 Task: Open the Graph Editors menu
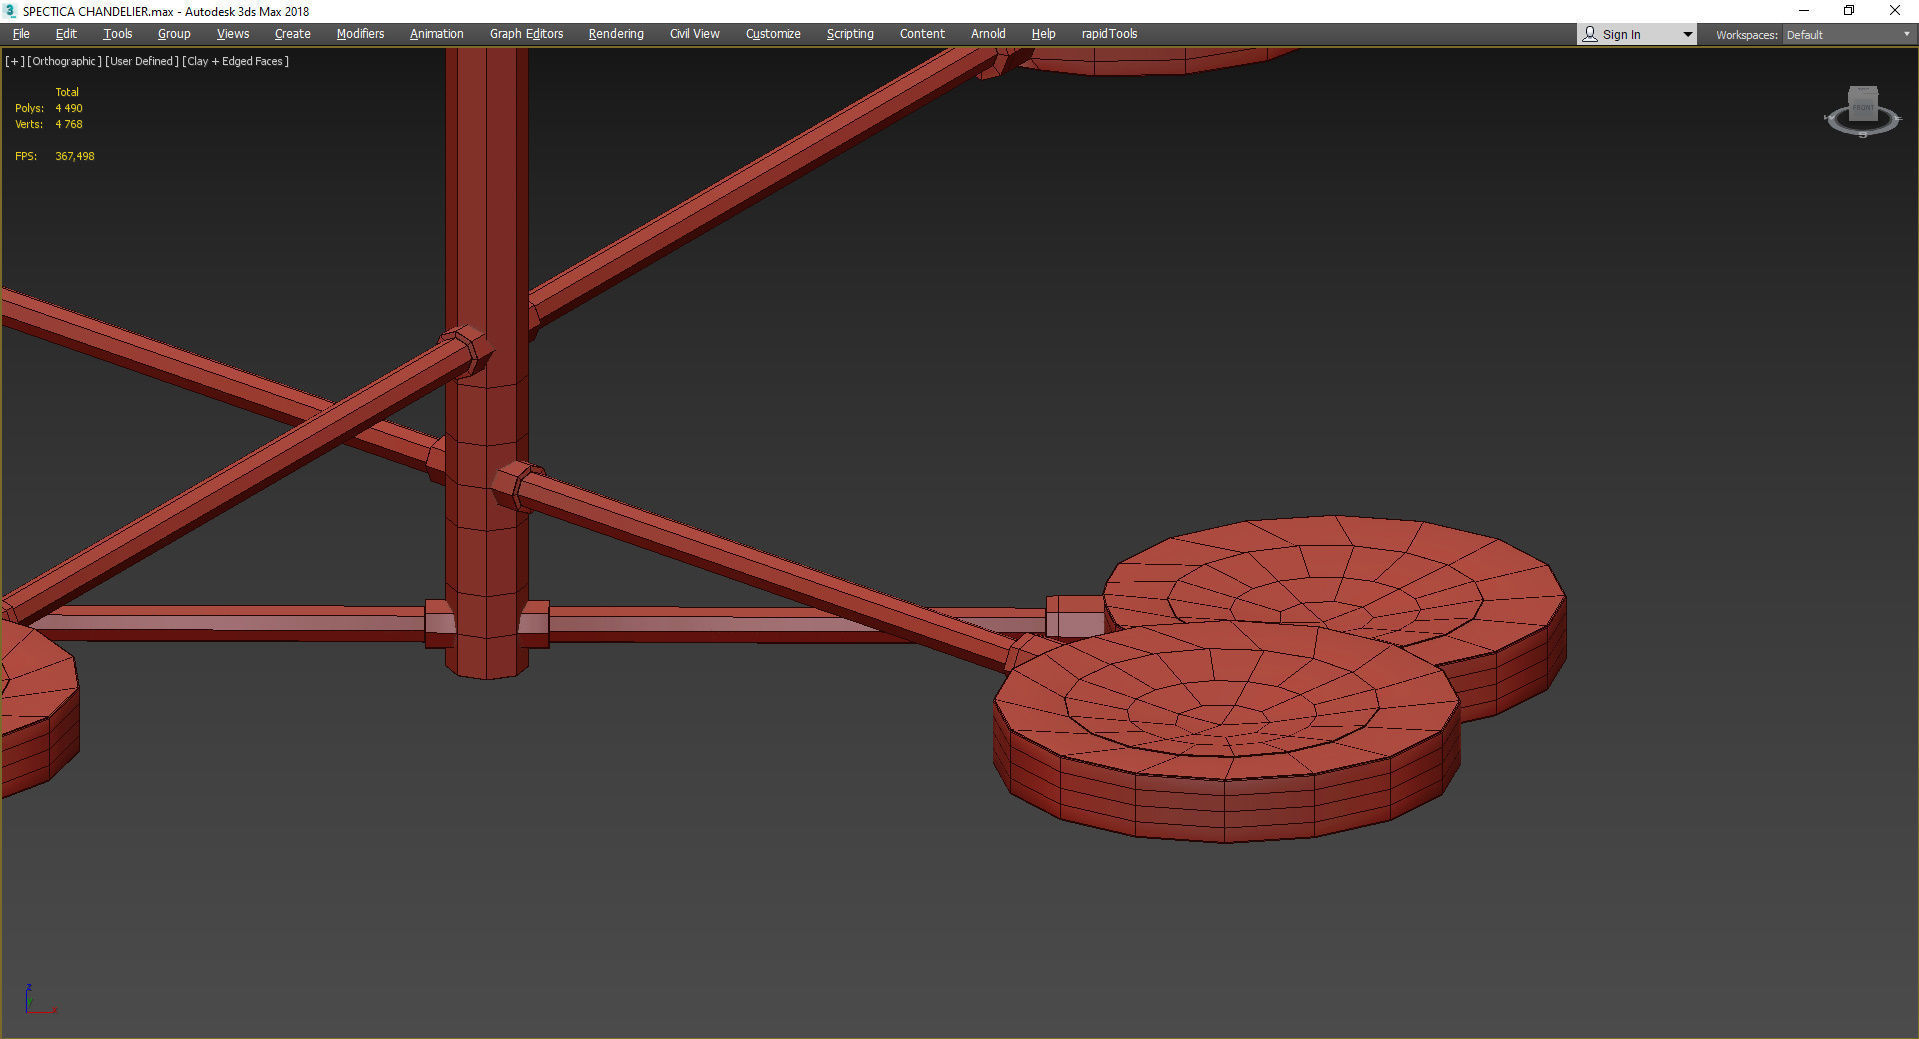(x=527, y=34)
